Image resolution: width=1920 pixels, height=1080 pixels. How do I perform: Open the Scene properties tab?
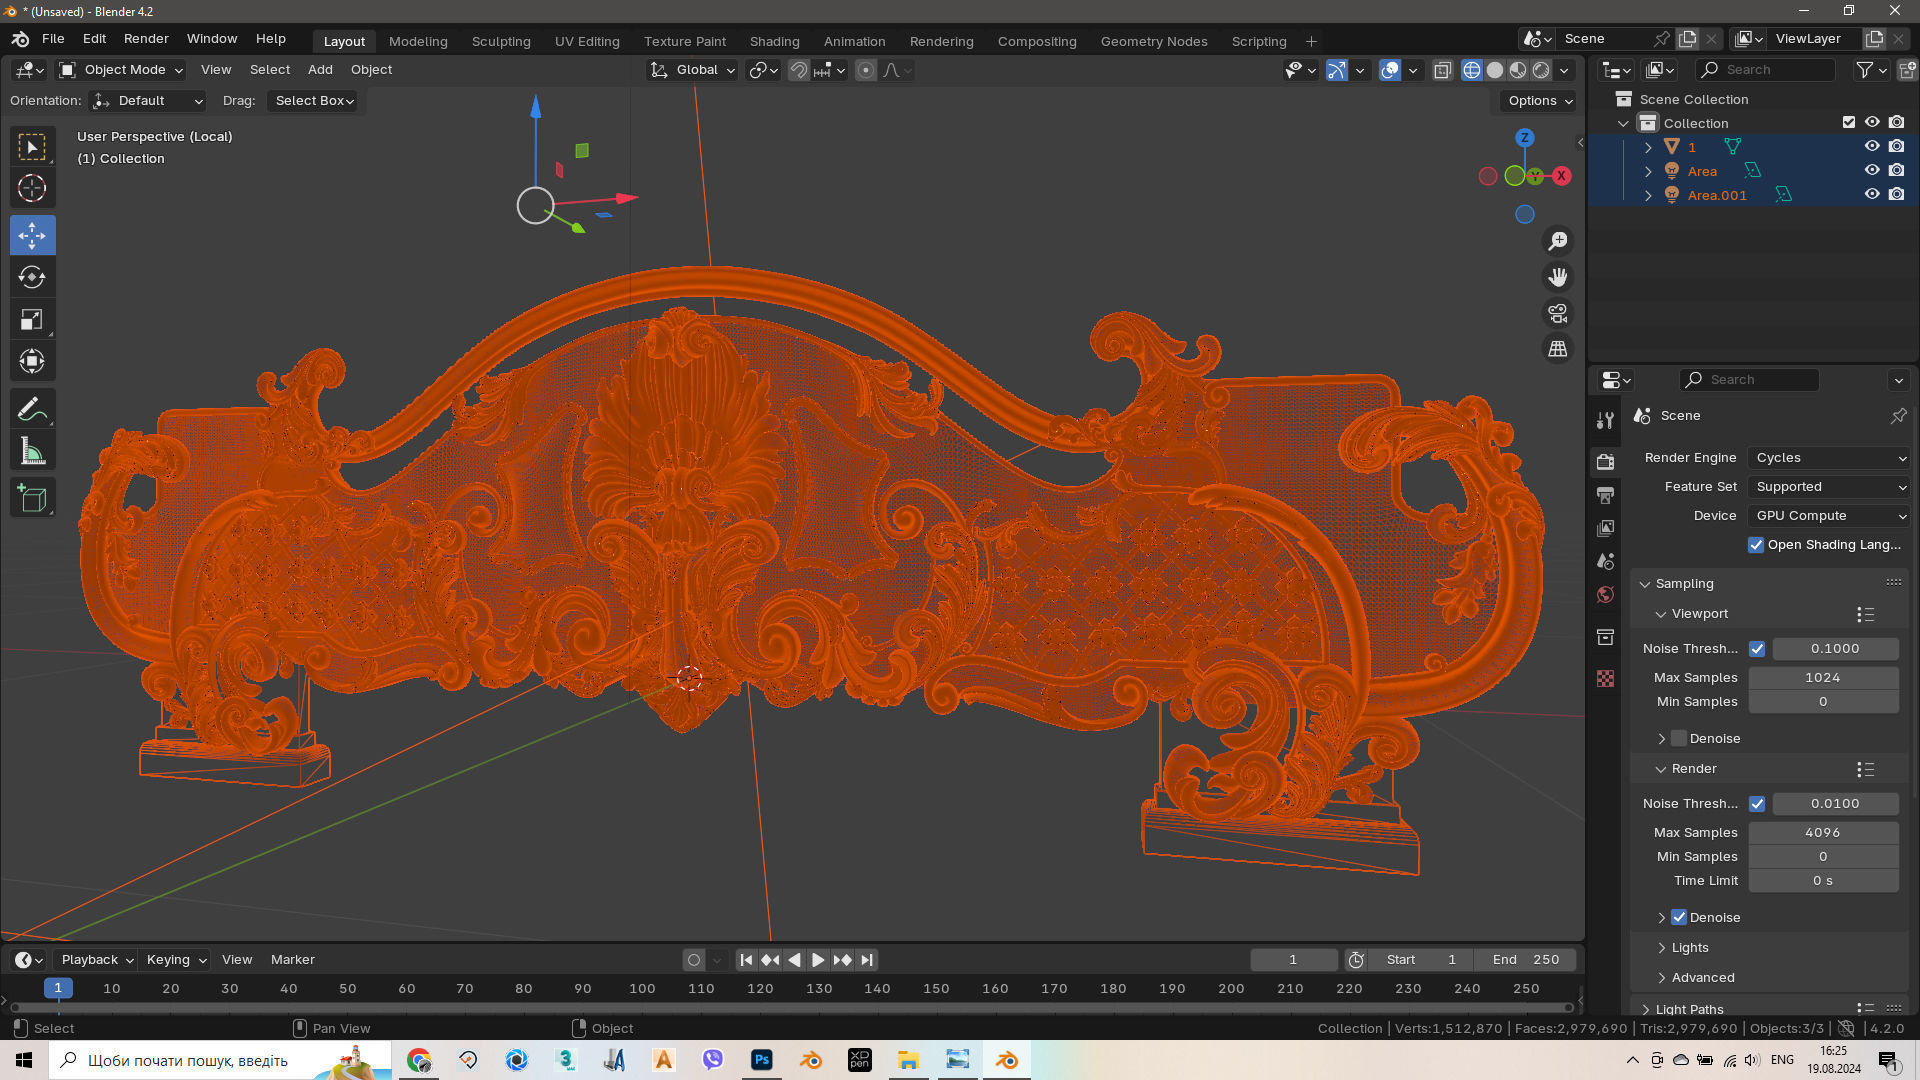[x=1605, y=561]
